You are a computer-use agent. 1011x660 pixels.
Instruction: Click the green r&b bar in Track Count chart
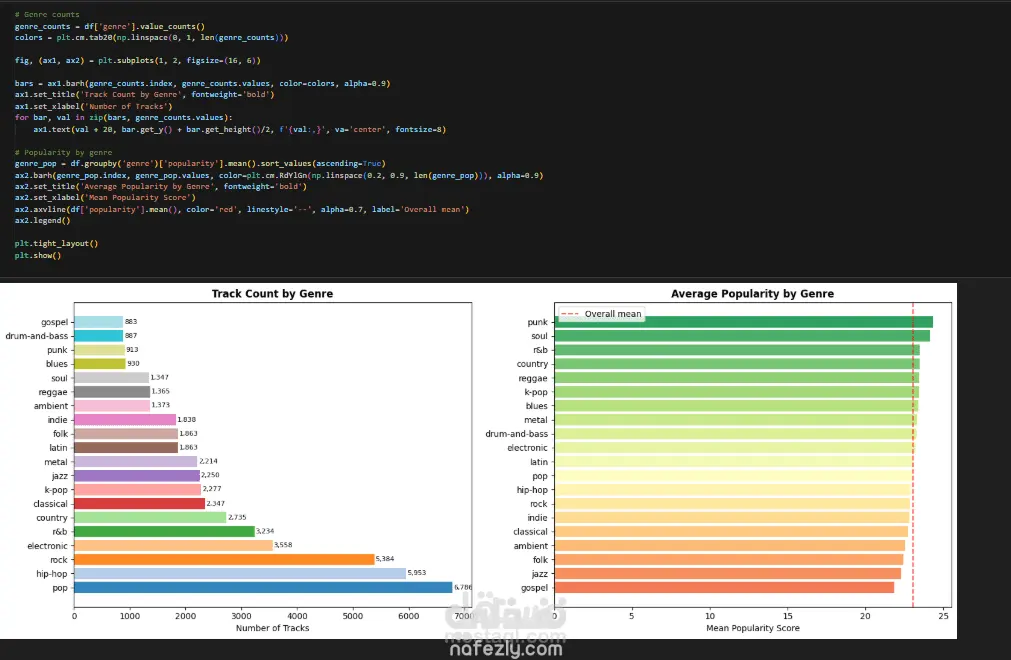164,532
